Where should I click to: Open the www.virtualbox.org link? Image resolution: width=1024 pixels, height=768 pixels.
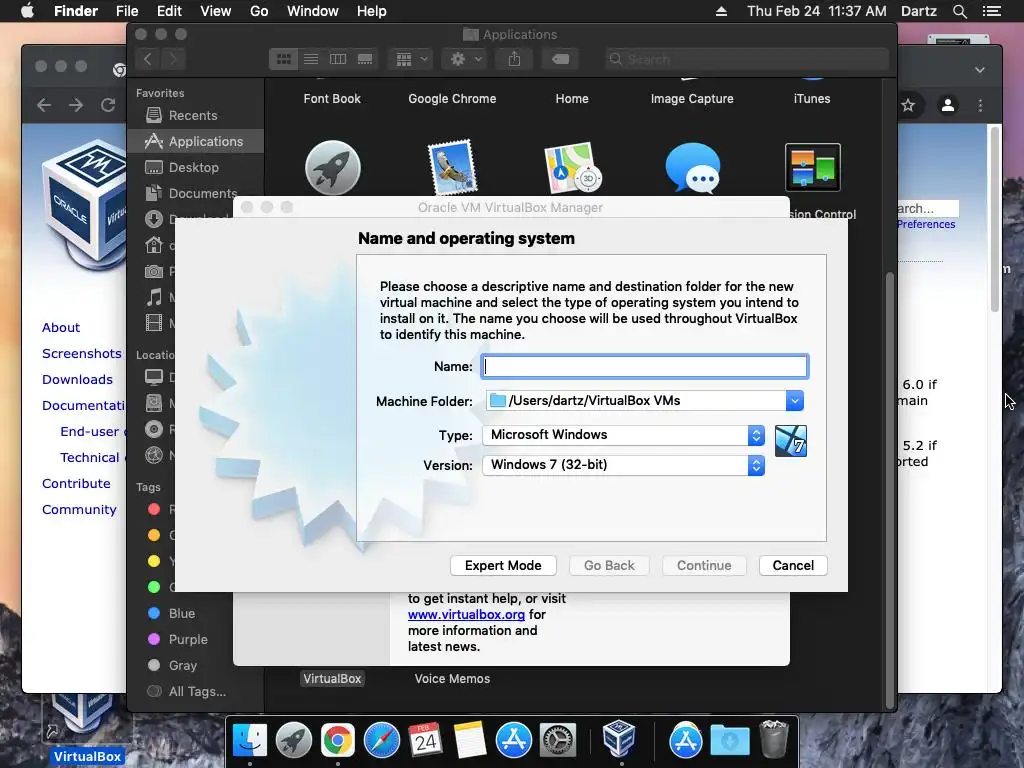coord(466,615)
